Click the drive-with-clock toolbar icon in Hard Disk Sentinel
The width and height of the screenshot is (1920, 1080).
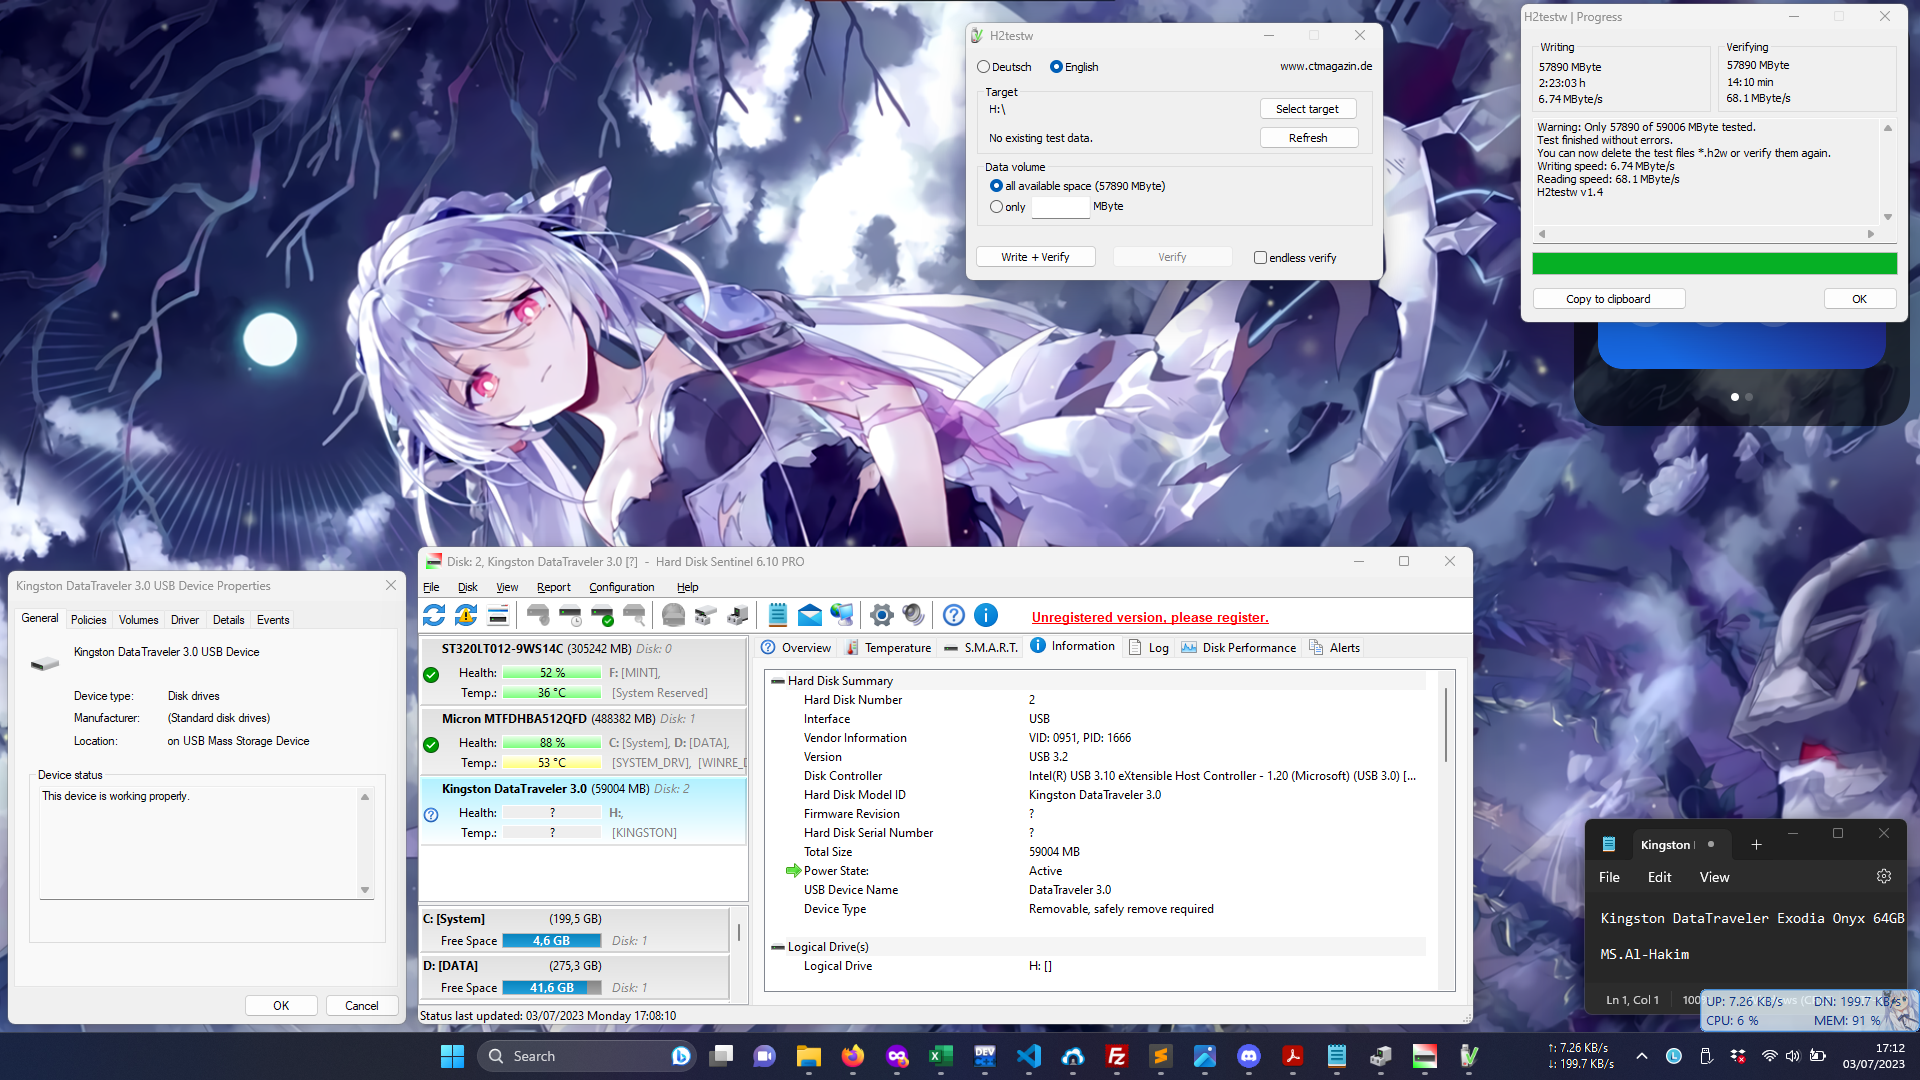(570, 615)
